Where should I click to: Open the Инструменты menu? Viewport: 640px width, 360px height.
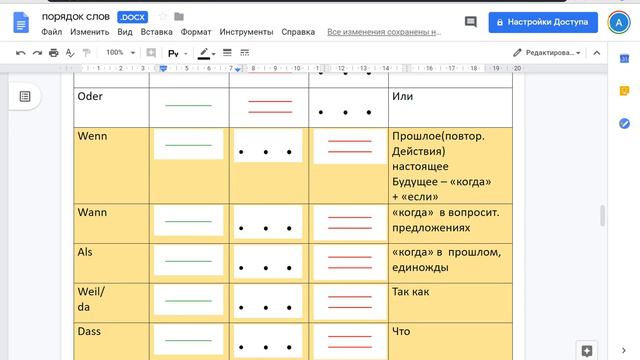click(x=246, y=32)
